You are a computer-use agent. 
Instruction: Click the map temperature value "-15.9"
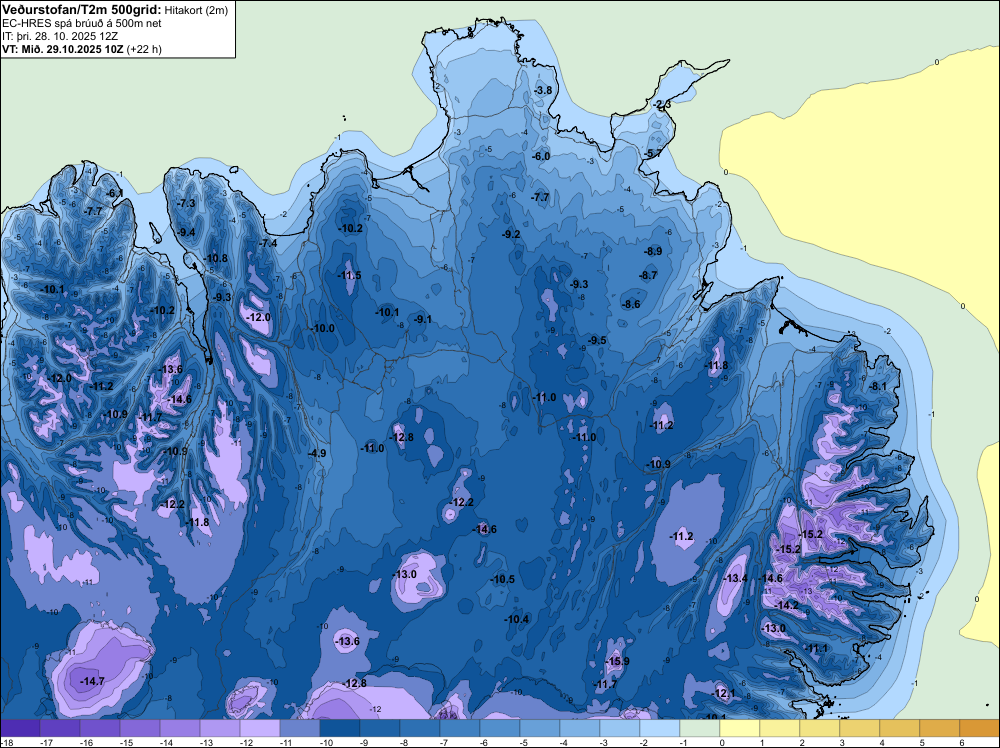point(617,661)
